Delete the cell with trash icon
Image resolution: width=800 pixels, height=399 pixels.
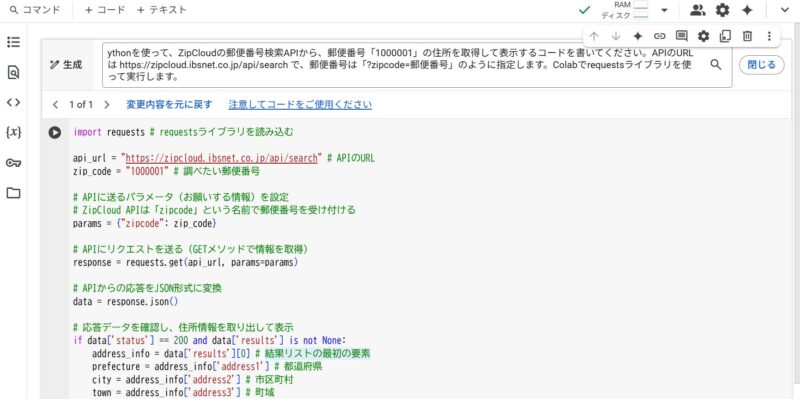747,36
